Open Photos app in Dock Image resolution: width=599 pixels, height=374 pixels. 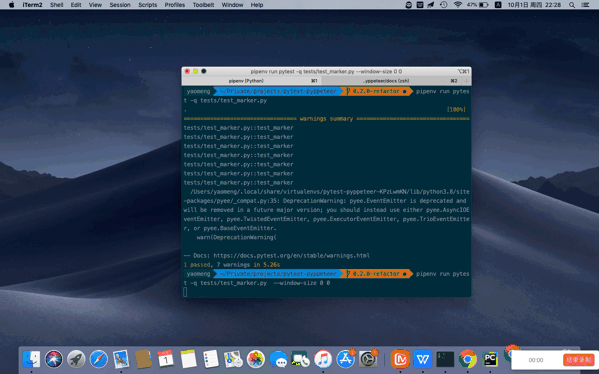click(x=256, y=359)
